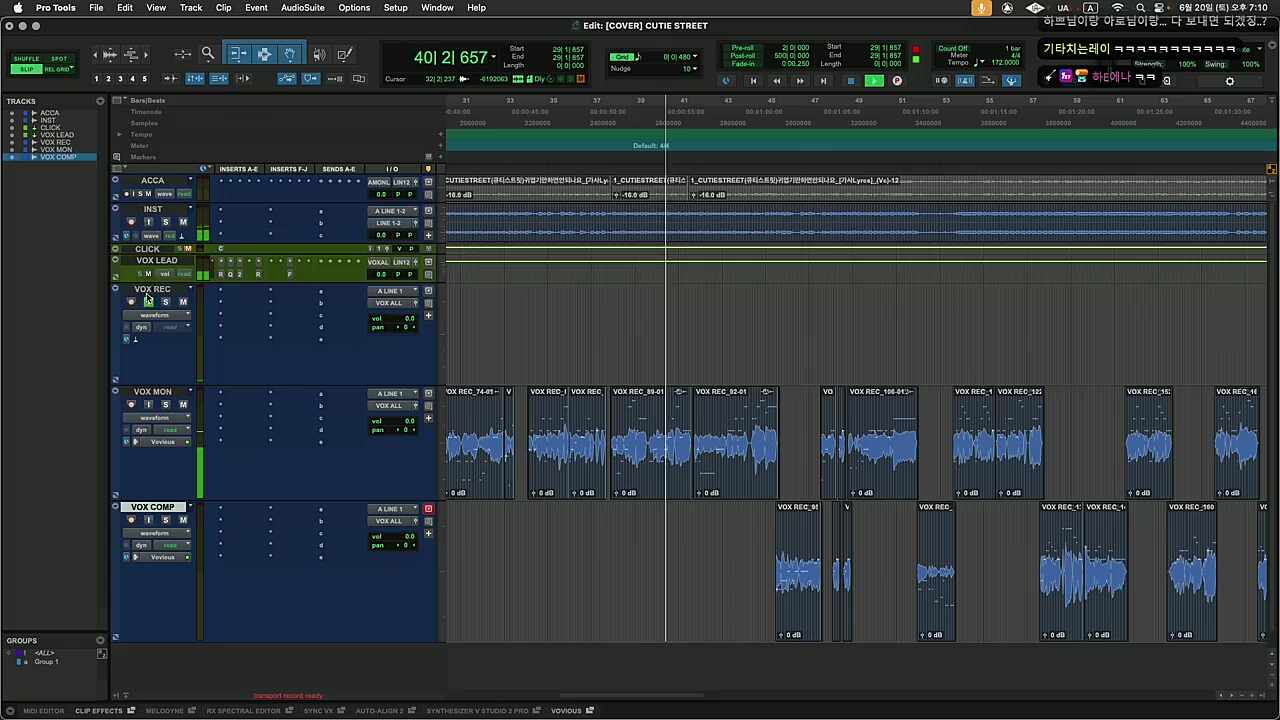Screen dimensions: 1280x720
Task: Toggle Link Timeline and Edit Selection
Action: pyautogui.click(x=195, y=78)
